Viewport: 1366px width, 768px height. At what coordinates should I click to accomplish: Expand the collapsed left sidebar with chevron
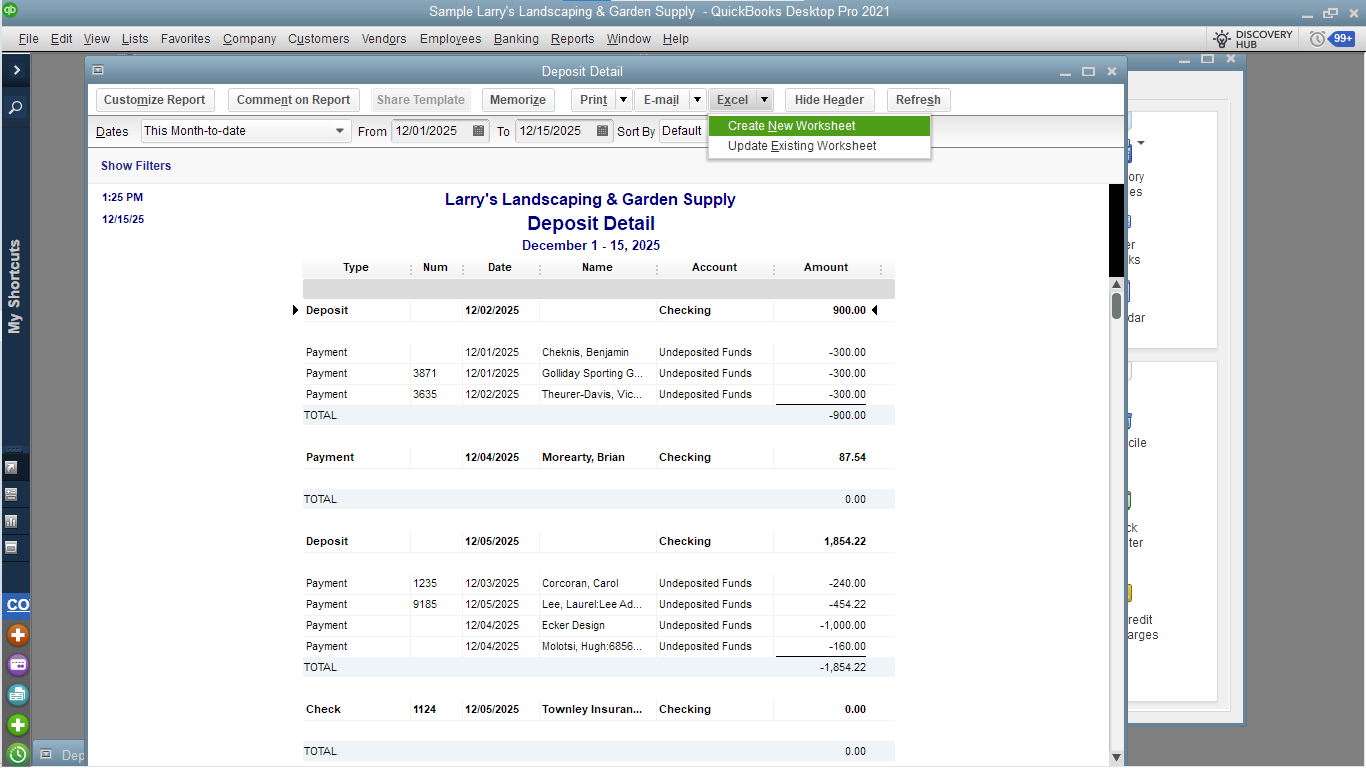pyautogui.click(x=16, y=70)
